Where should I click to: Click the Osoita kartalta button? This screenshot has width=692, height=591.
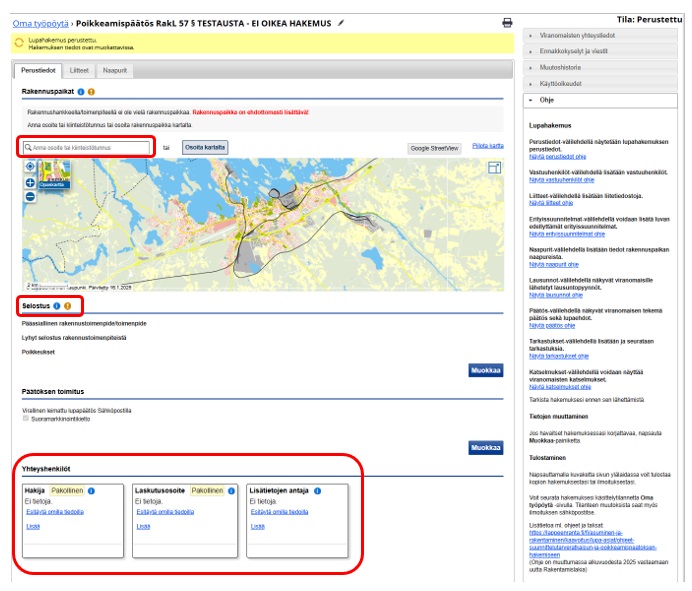pyautogui.click(x=205, y=147)
